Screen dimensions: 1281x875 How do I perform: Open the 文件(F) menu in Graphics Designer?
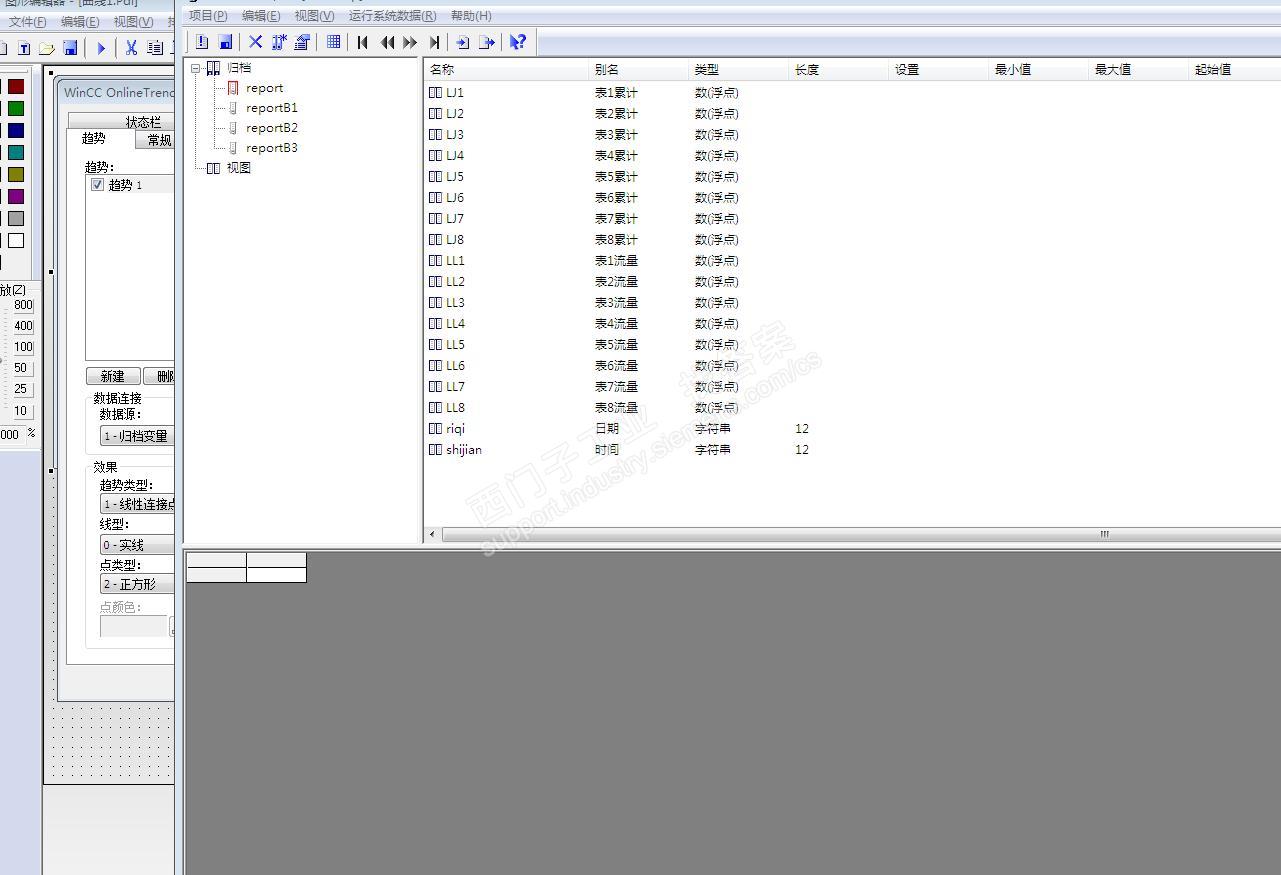tap(27, 22)
